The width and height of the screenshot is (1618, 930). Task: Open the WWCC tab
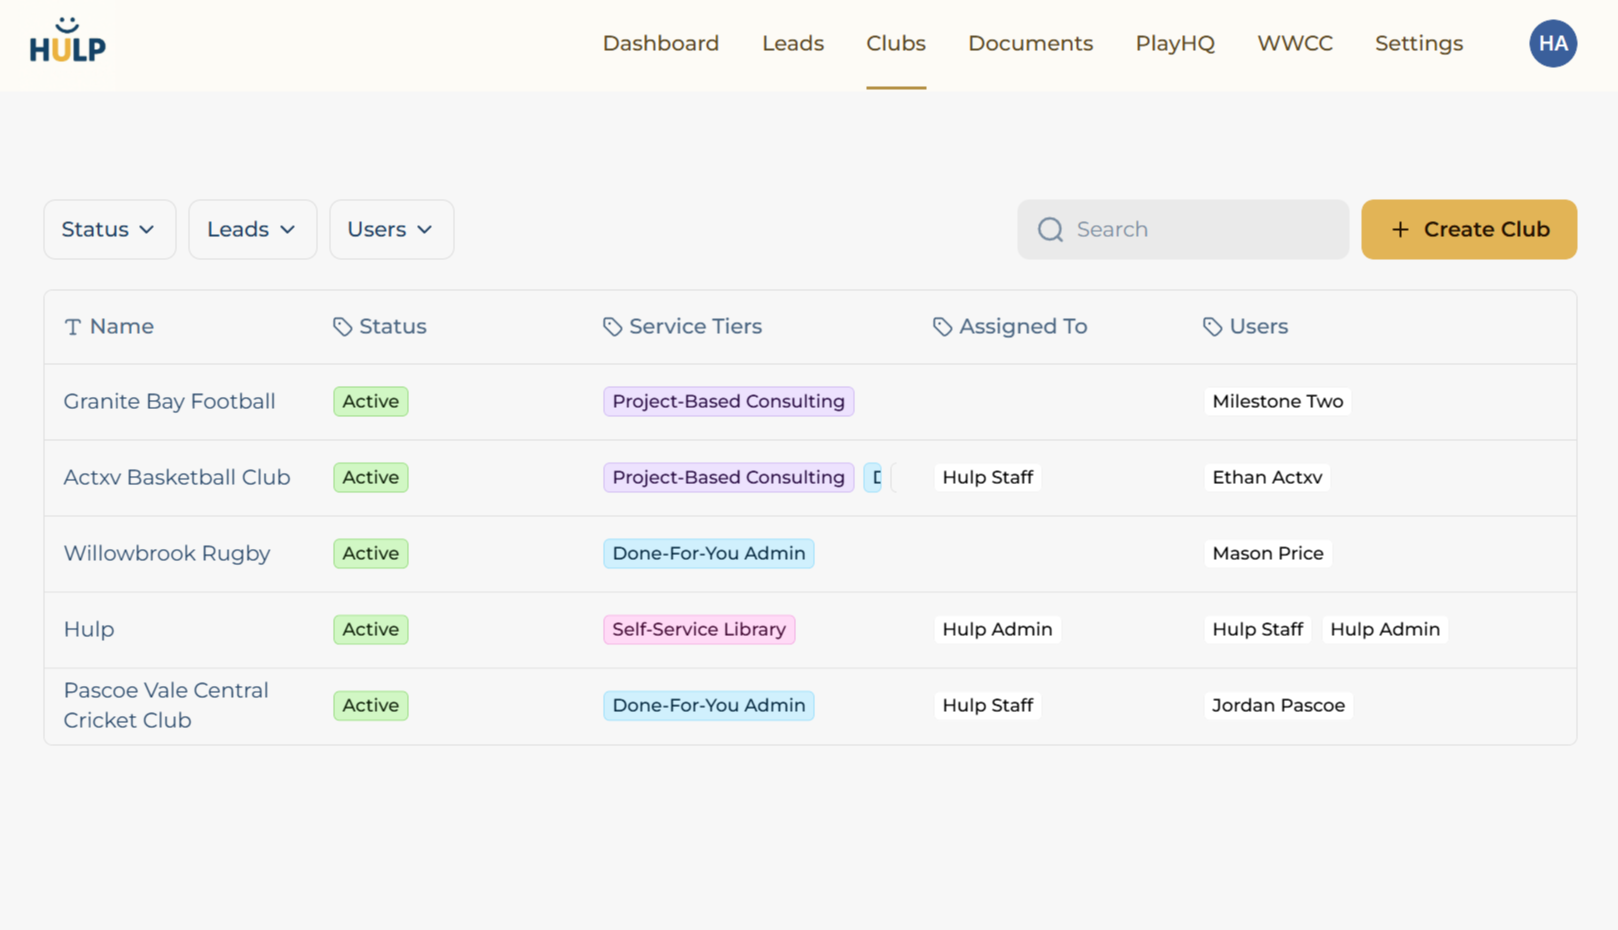click(1295, 43)
